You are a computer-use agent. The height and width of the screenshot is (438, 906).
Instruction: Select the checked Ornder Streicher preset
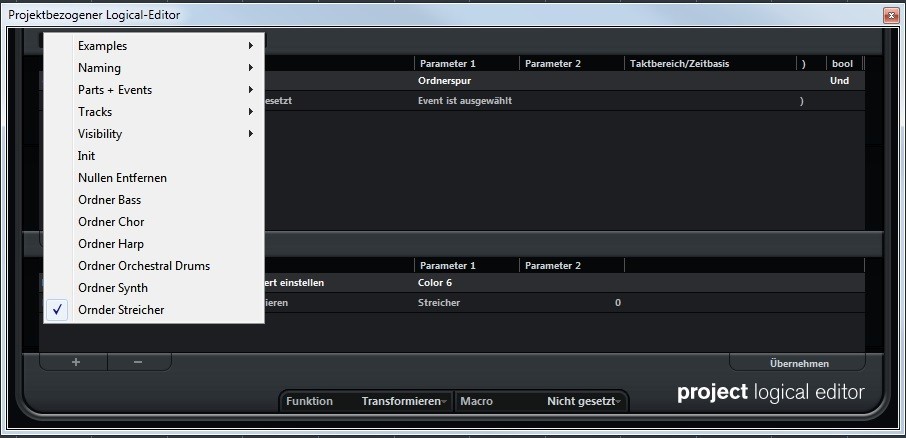point(154,310)
